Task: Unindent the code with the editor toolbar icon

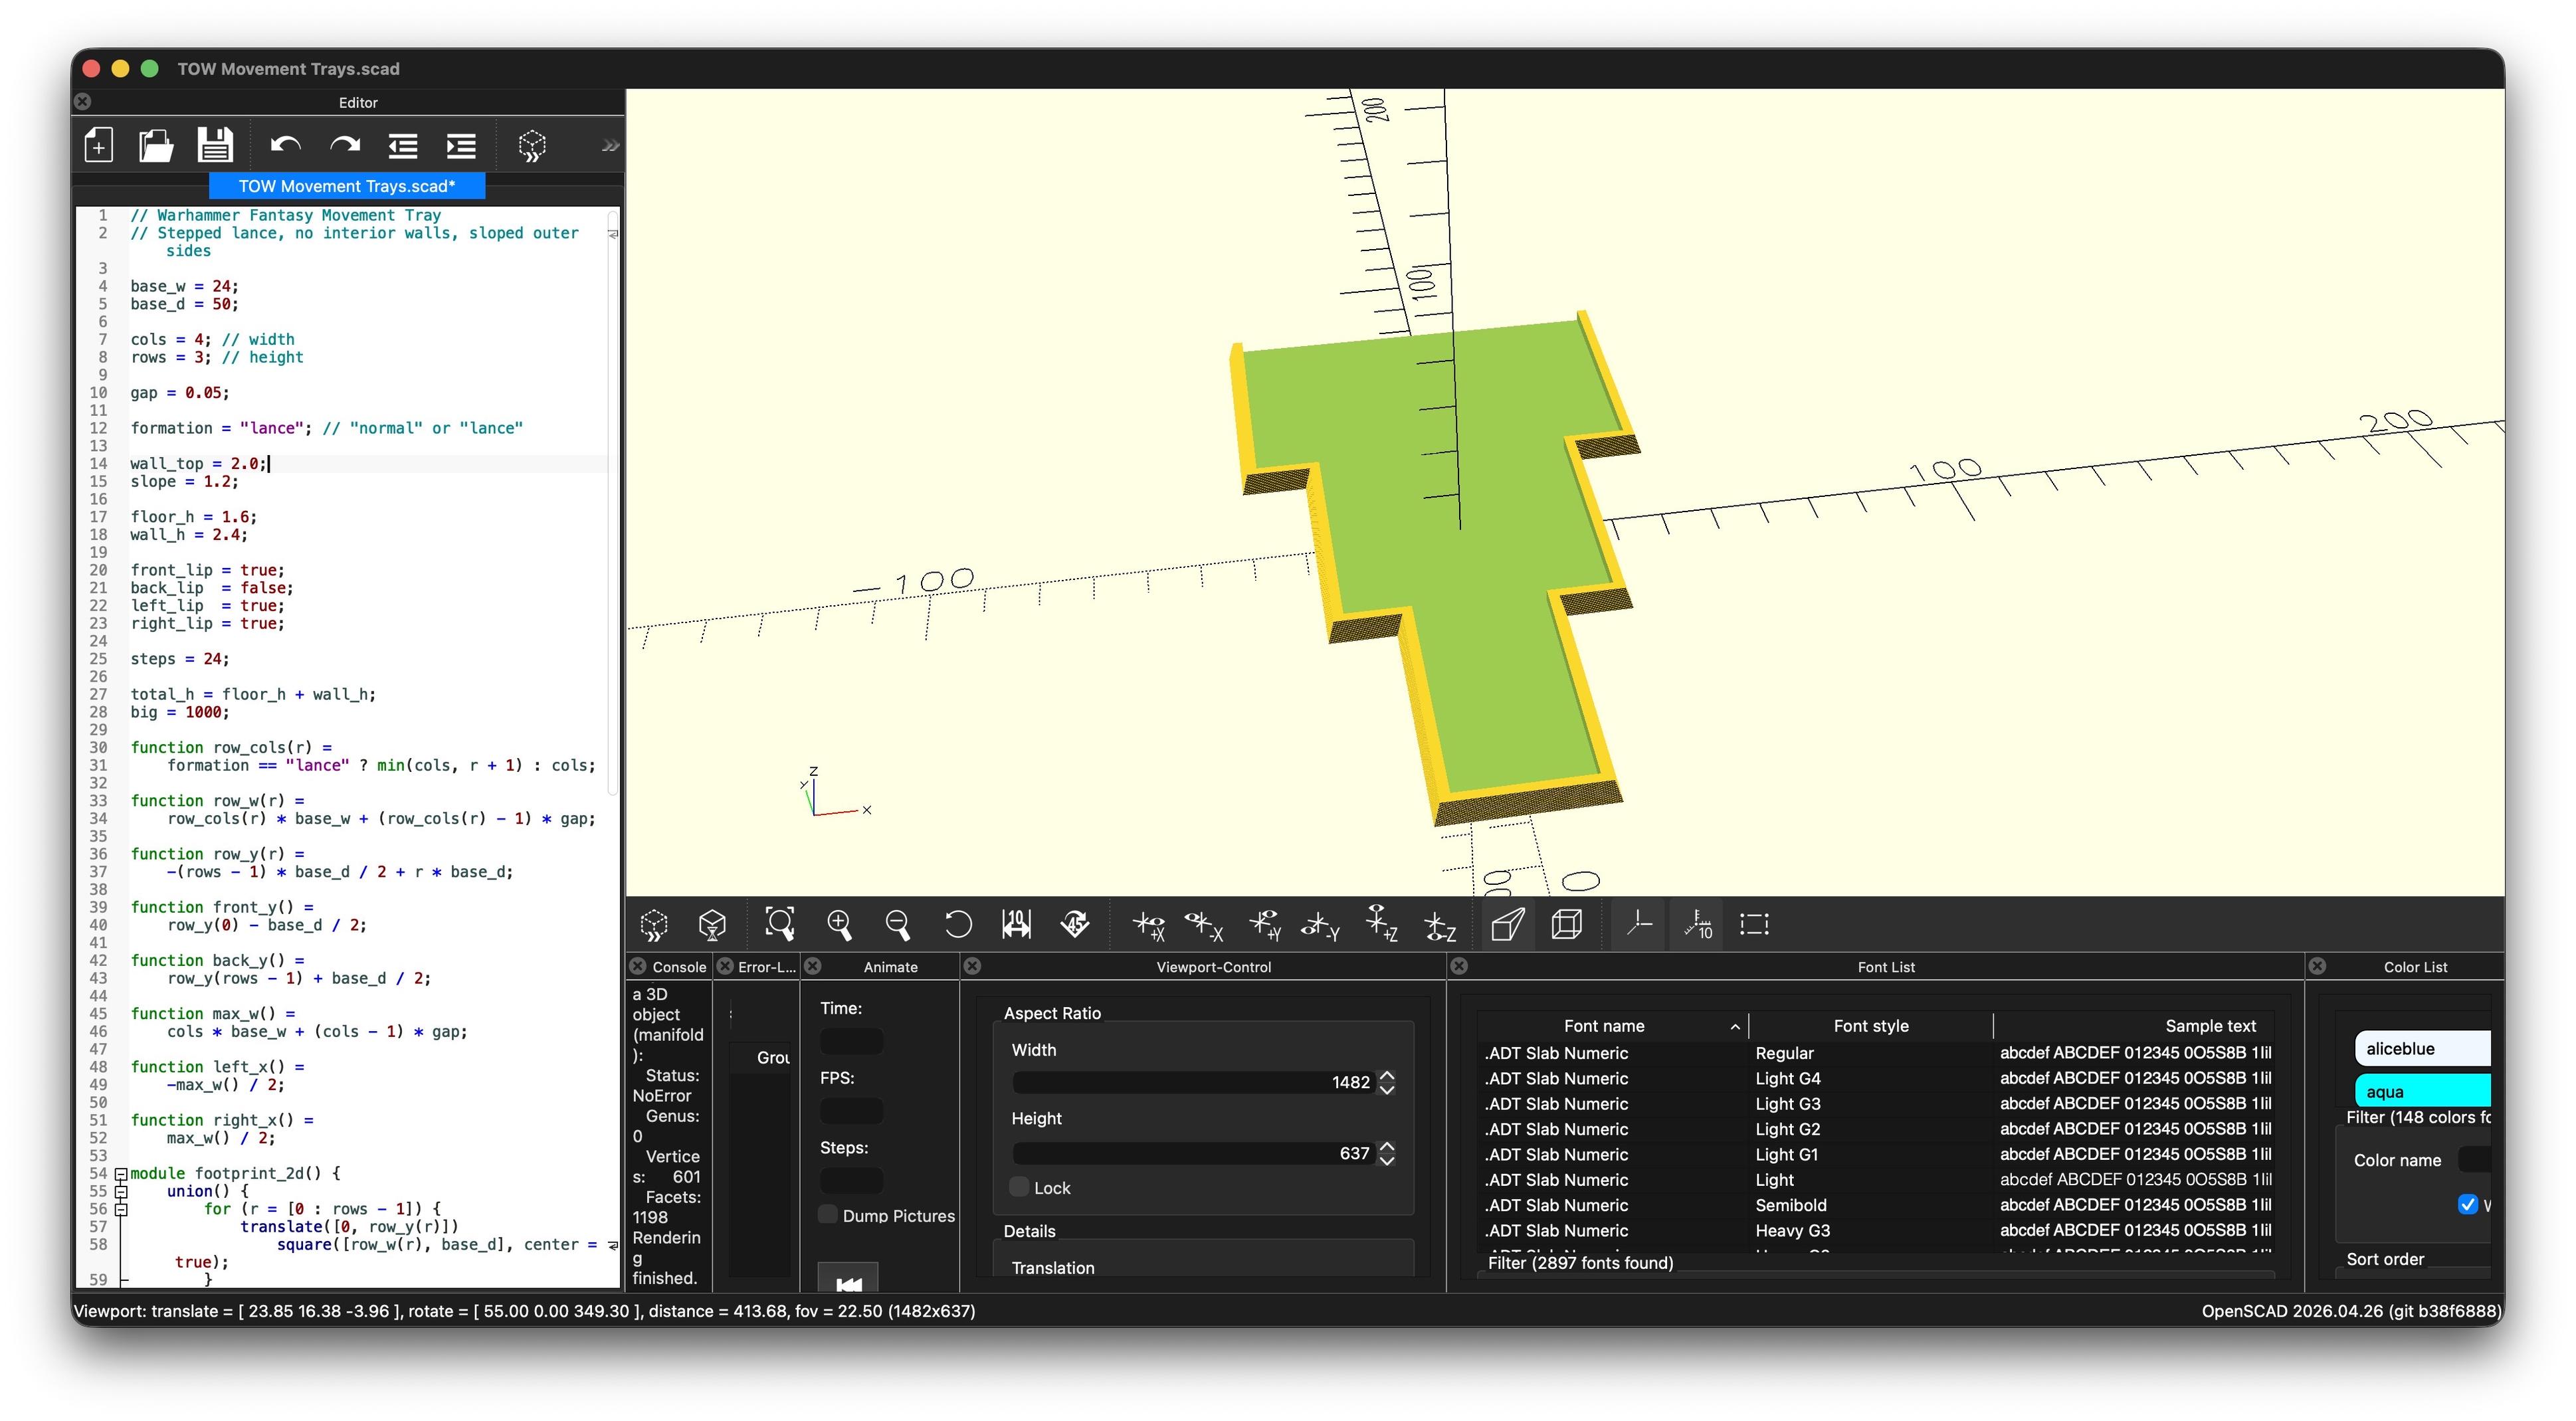Action: [x=403, y=146]
